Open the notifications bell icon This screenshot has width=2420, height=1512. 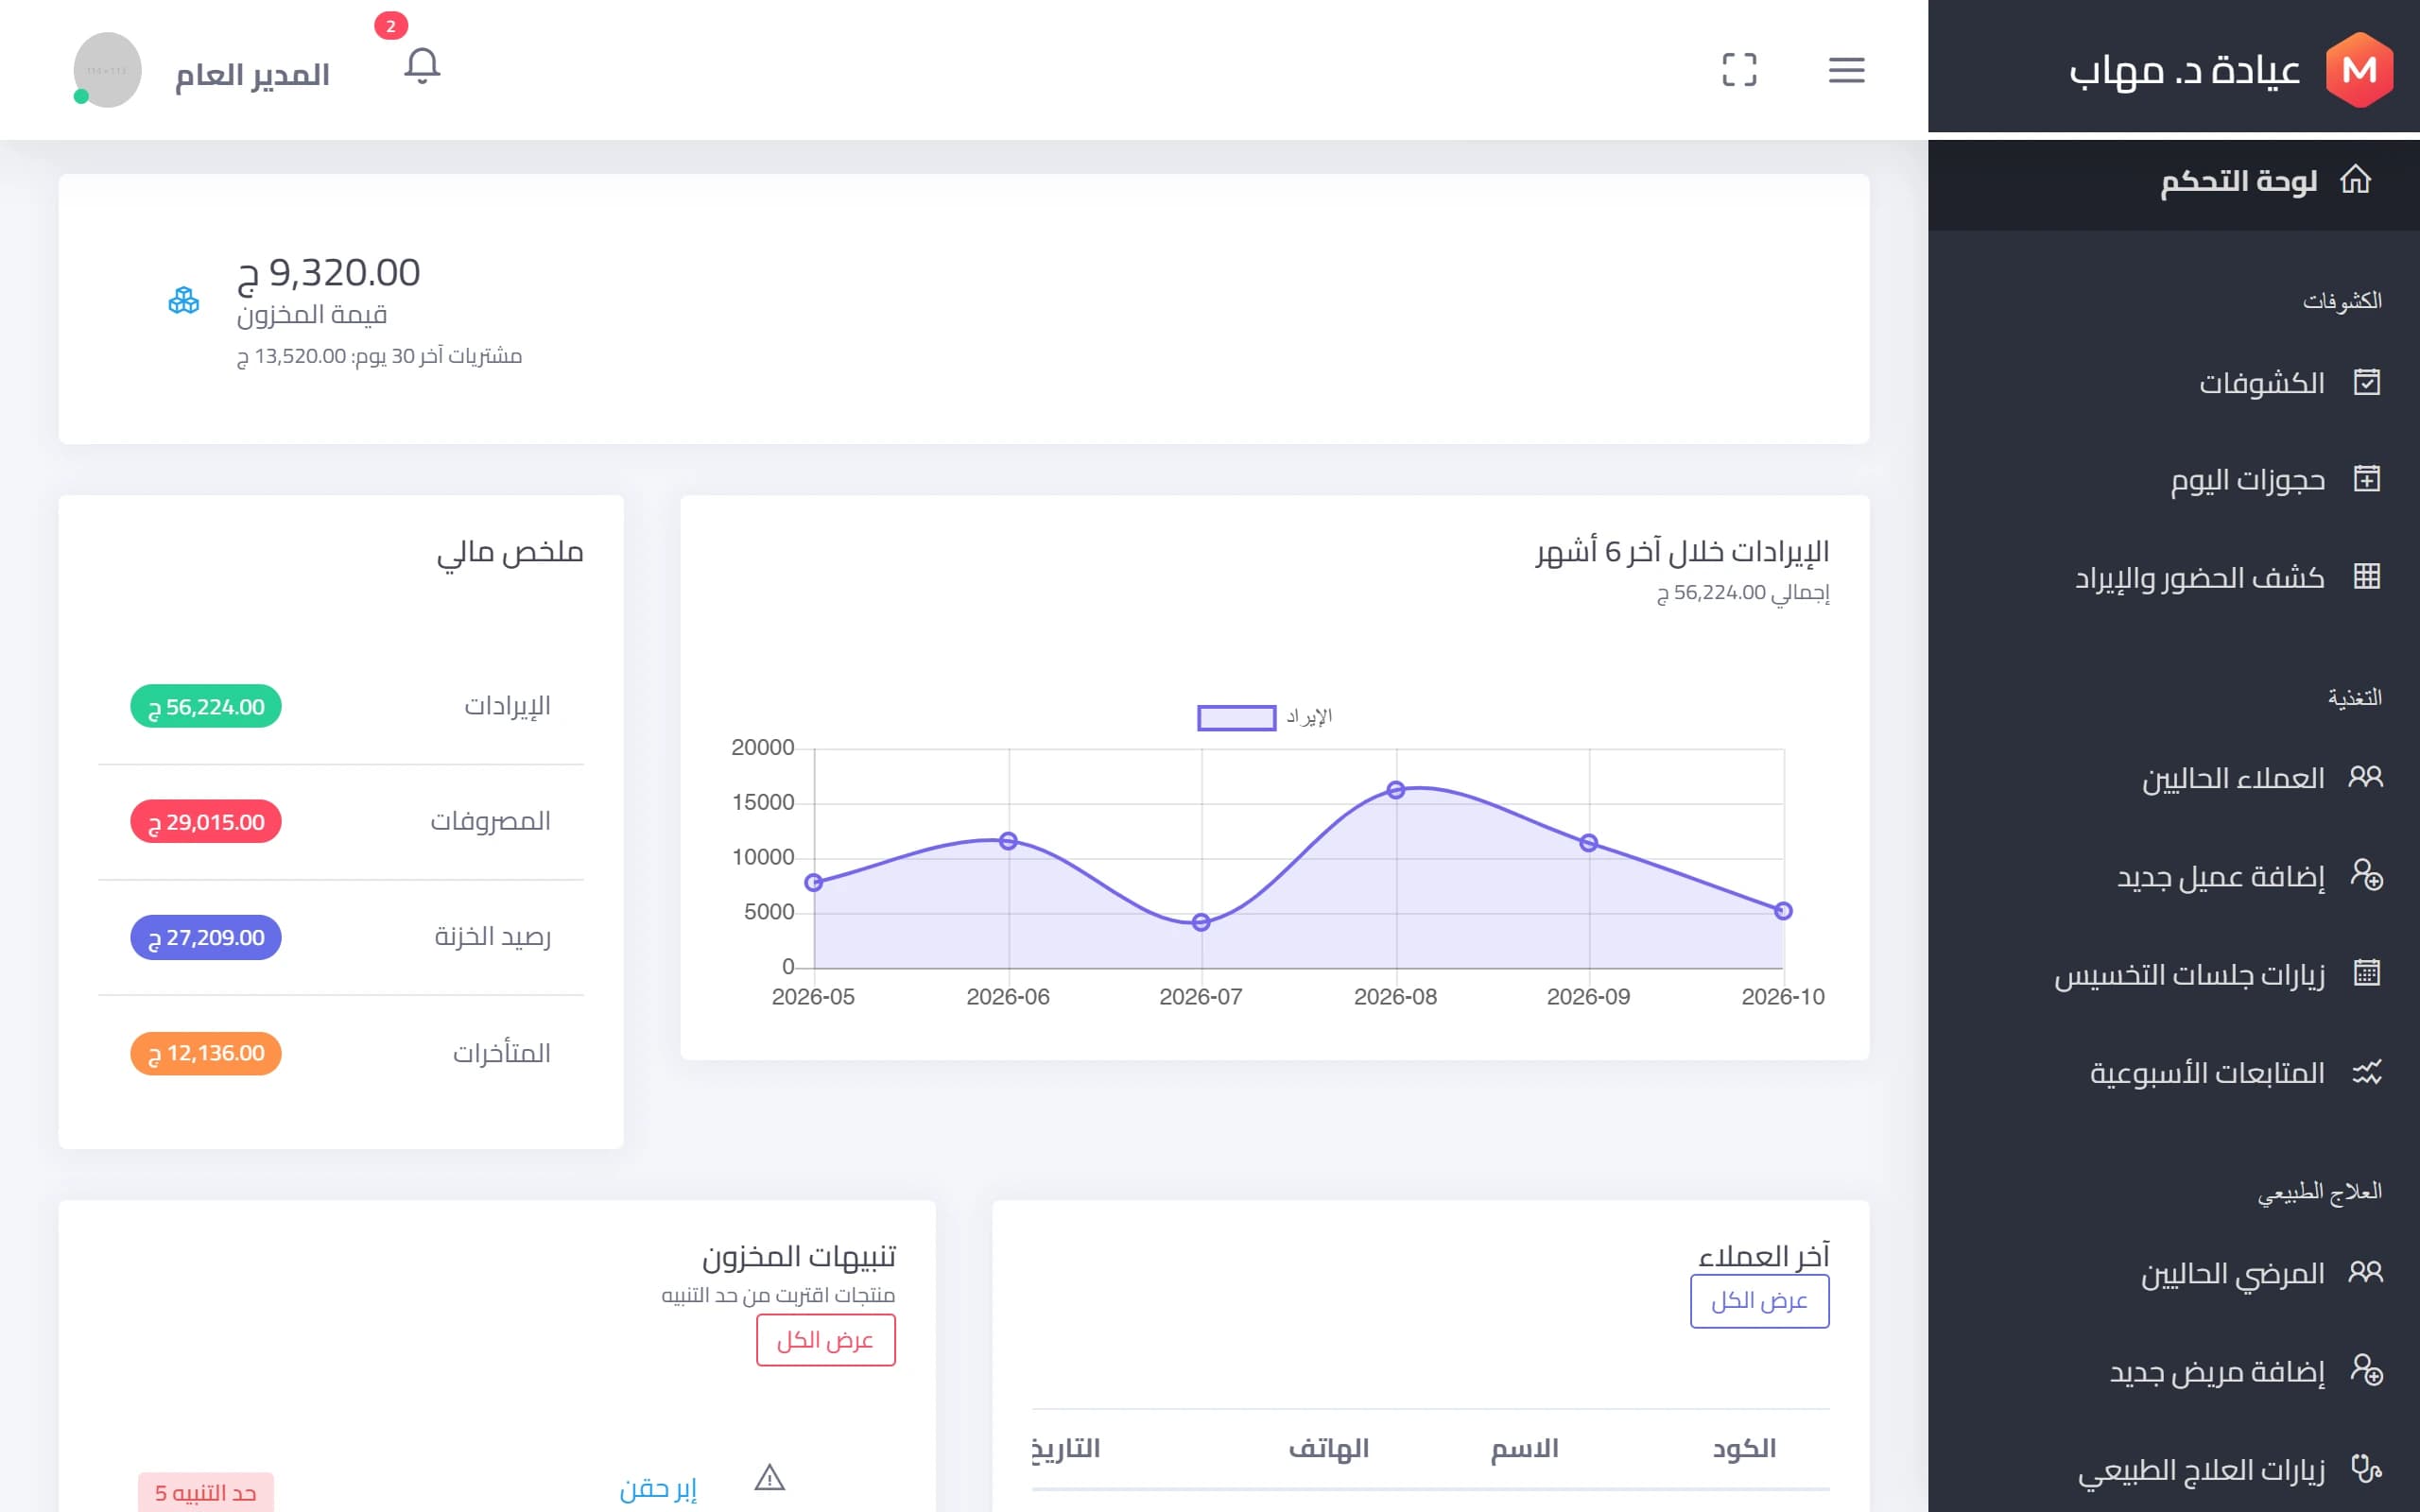pos(422,67)
